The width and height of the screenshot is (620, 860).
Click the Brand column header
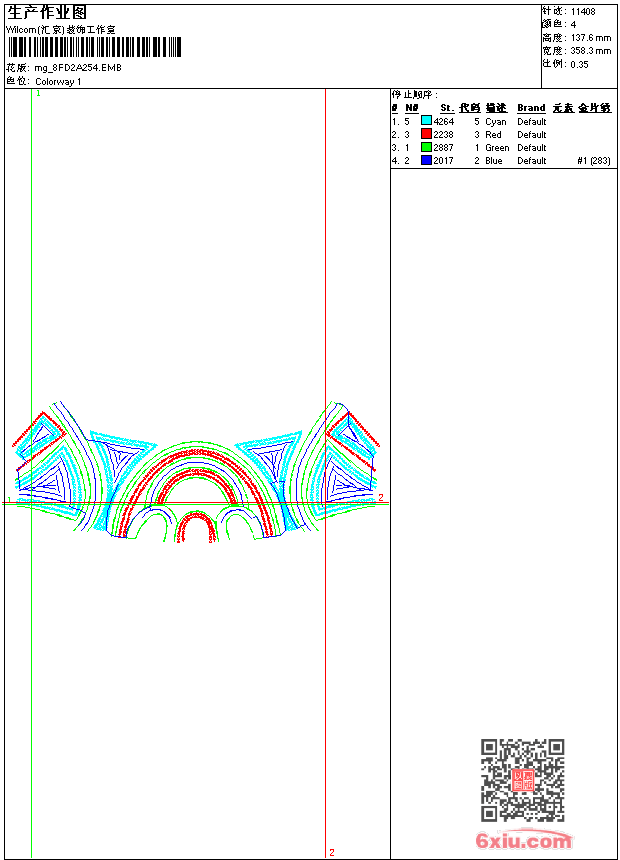tap(531, 108)
